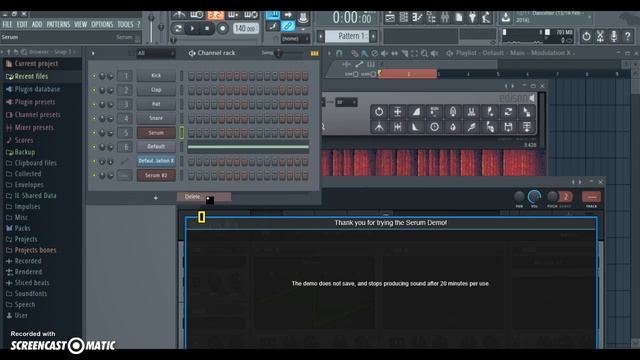Open the Channel rack options arrow menu
The width and height of the screenshot is (640, 360).
93,53
